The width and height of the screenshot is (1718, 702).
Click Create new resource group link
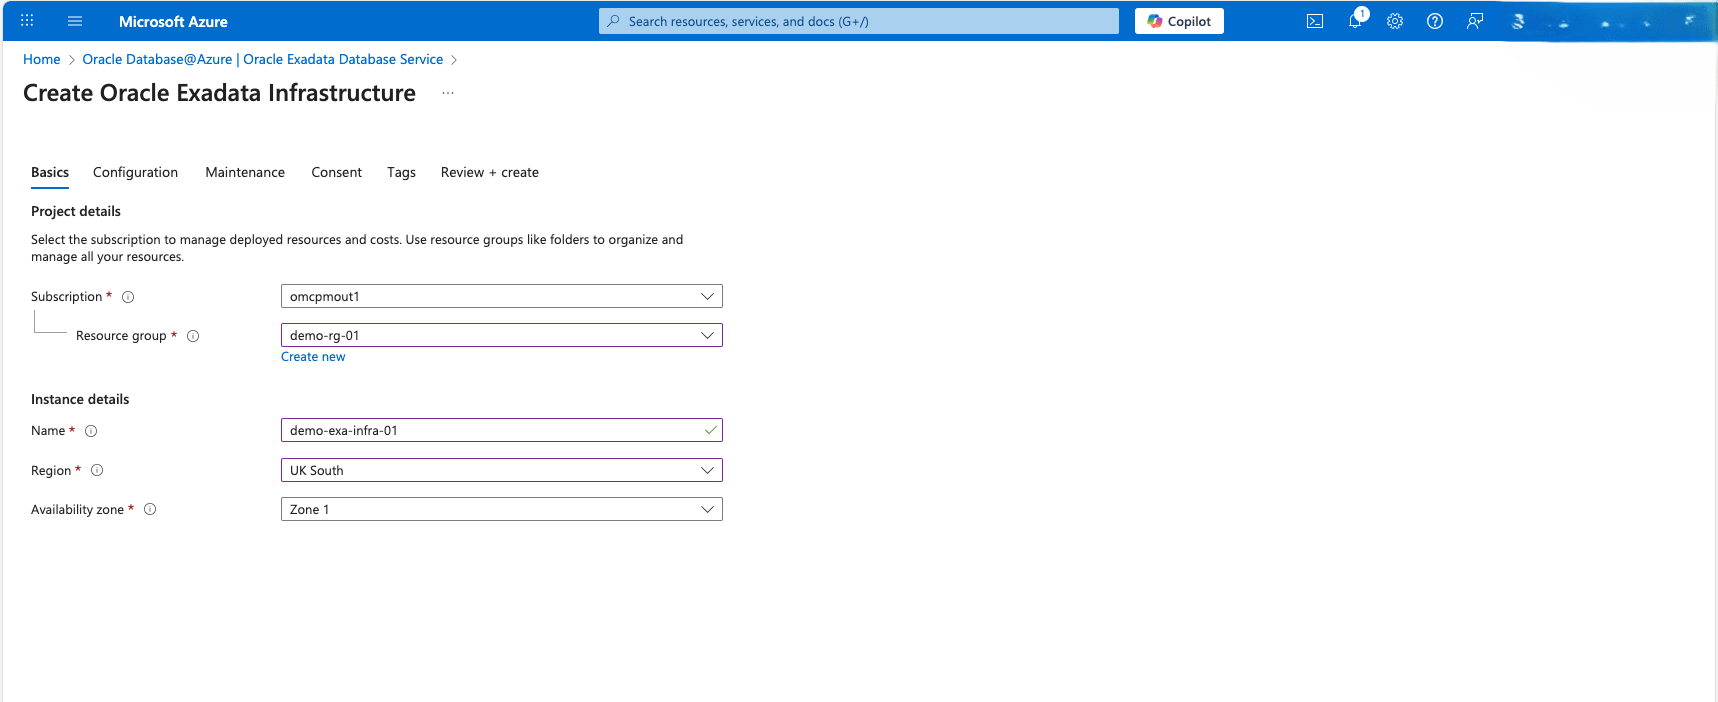[313, 357]
